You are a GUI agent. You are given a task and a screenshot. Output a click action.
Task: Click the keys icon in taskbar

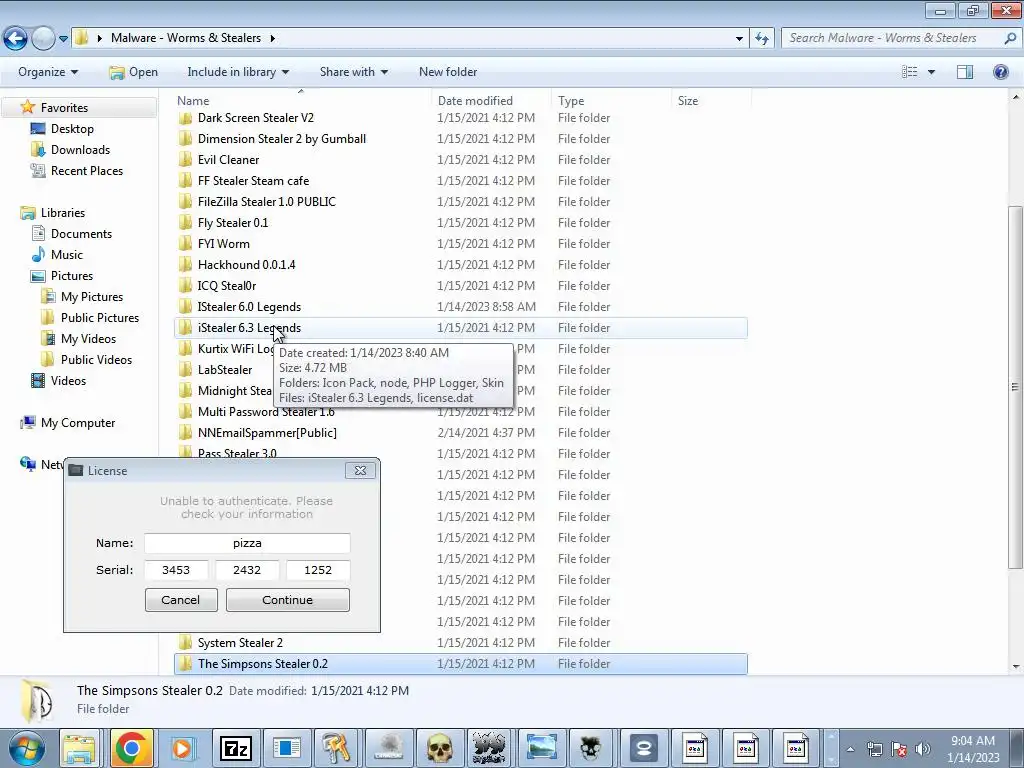click(x=337, y=748)
